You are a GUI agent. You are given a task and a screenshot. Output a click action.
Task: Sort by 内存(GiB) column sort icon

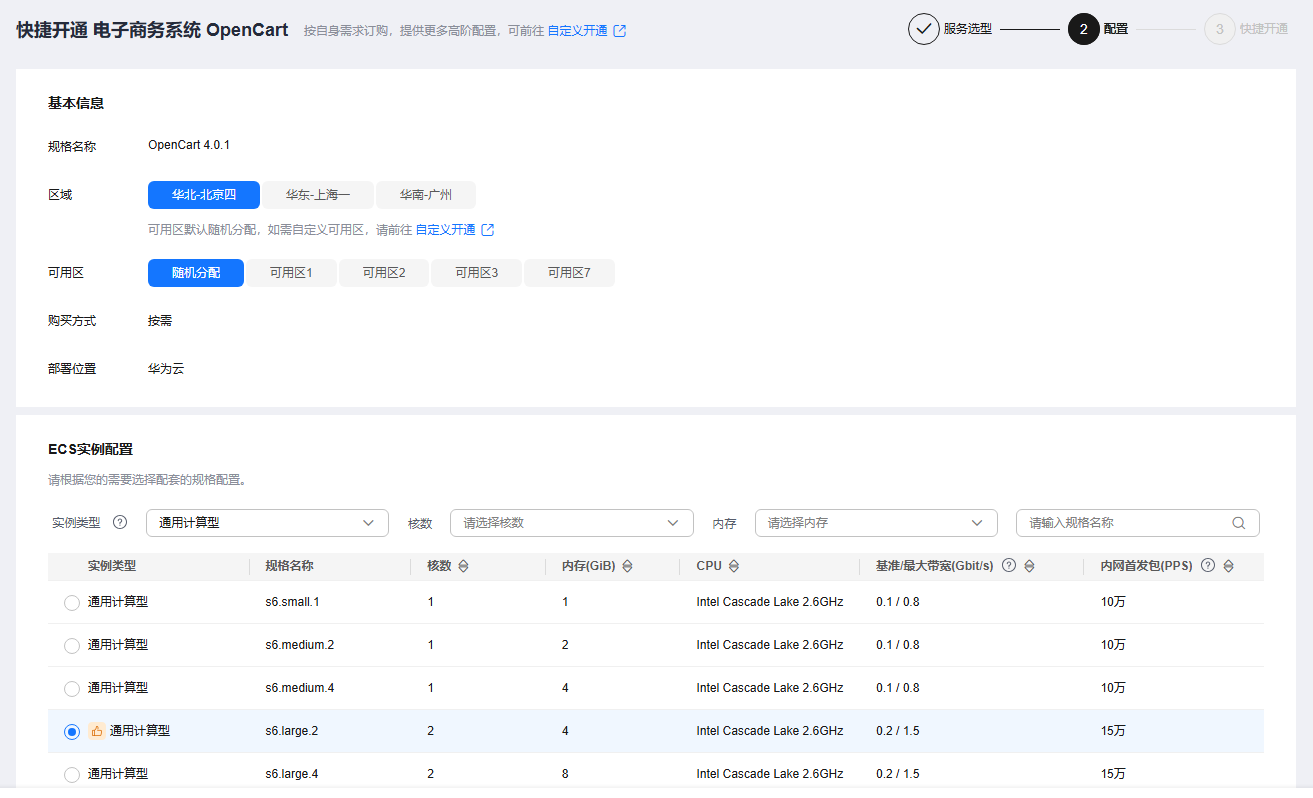627,566
